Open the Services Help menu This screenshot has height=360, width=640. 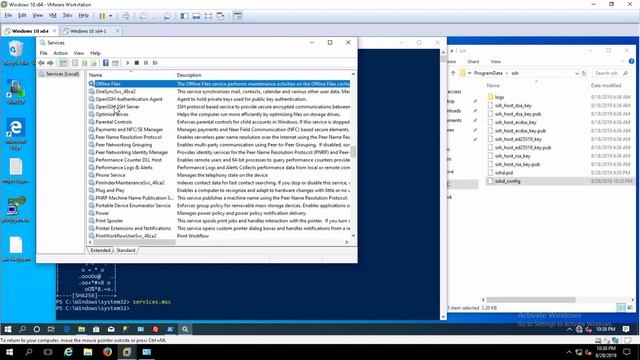95,53
